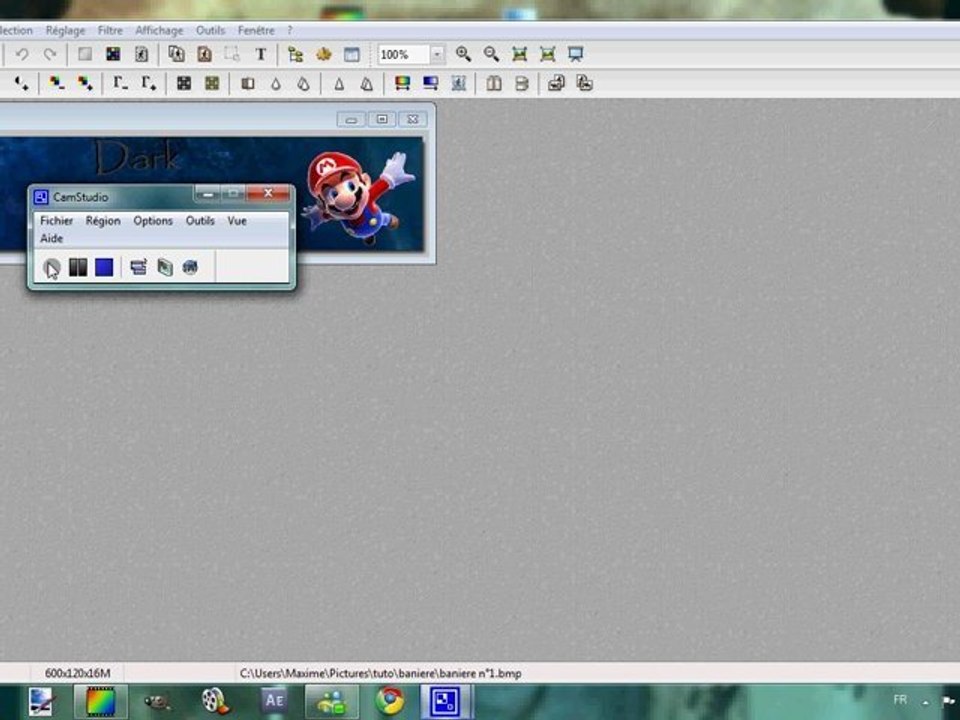Open CamStudio's Fichier menu
Screen dimensions: 960x720
56,220
